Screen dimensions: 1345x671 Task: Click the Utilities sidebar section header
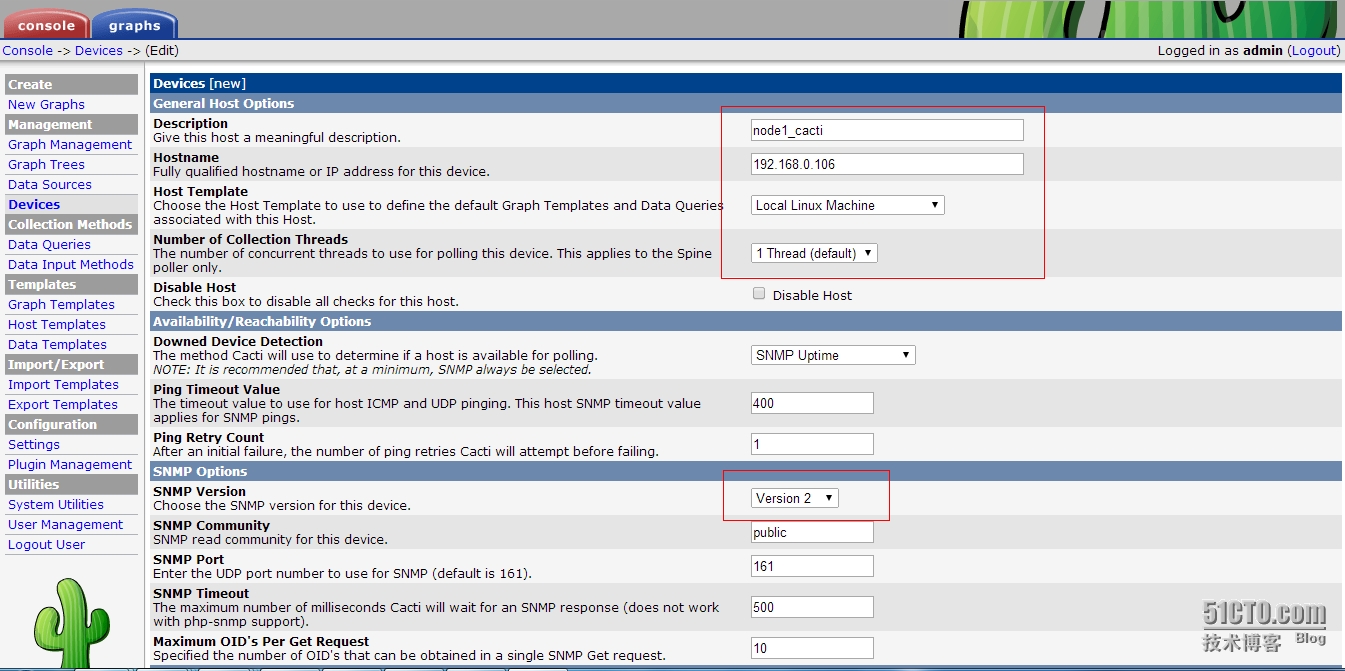point(71,484)
